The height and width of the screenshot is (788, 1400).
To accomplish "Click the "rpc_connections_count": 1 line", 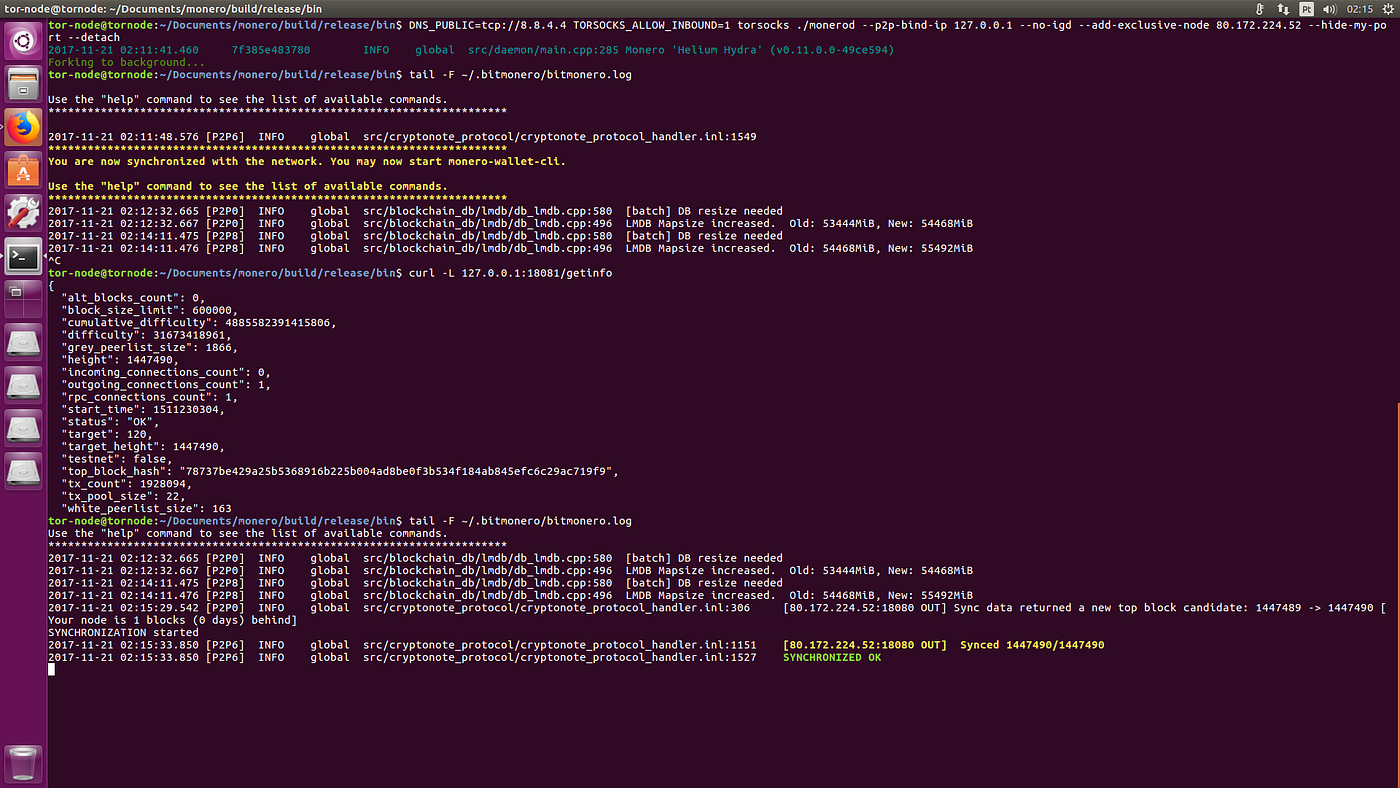I will pos(150,397).
